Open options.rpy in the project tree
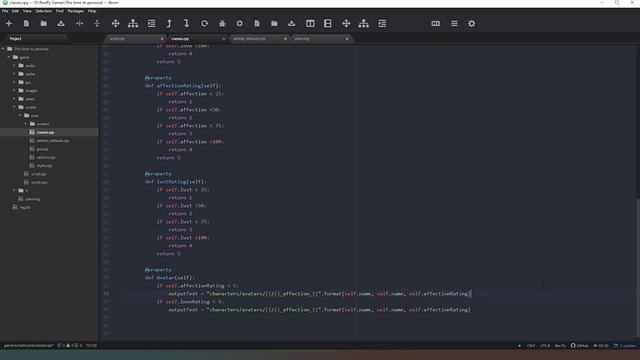Image resolution: width=640 pixels, height=360 pixels. (x=46, y=157)
